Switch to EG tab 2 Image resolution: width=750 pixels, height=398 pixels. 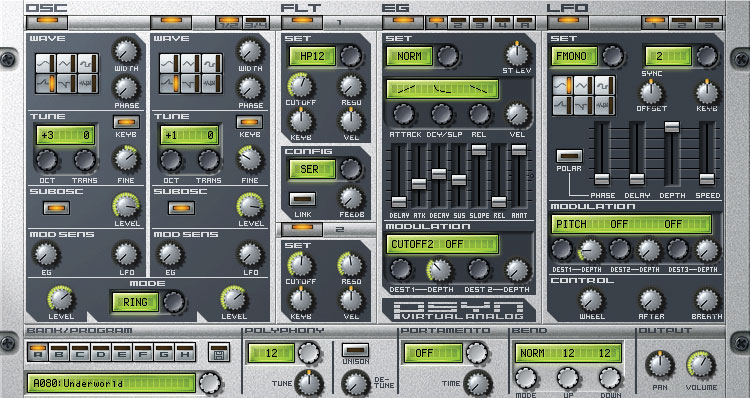[458, 22]
